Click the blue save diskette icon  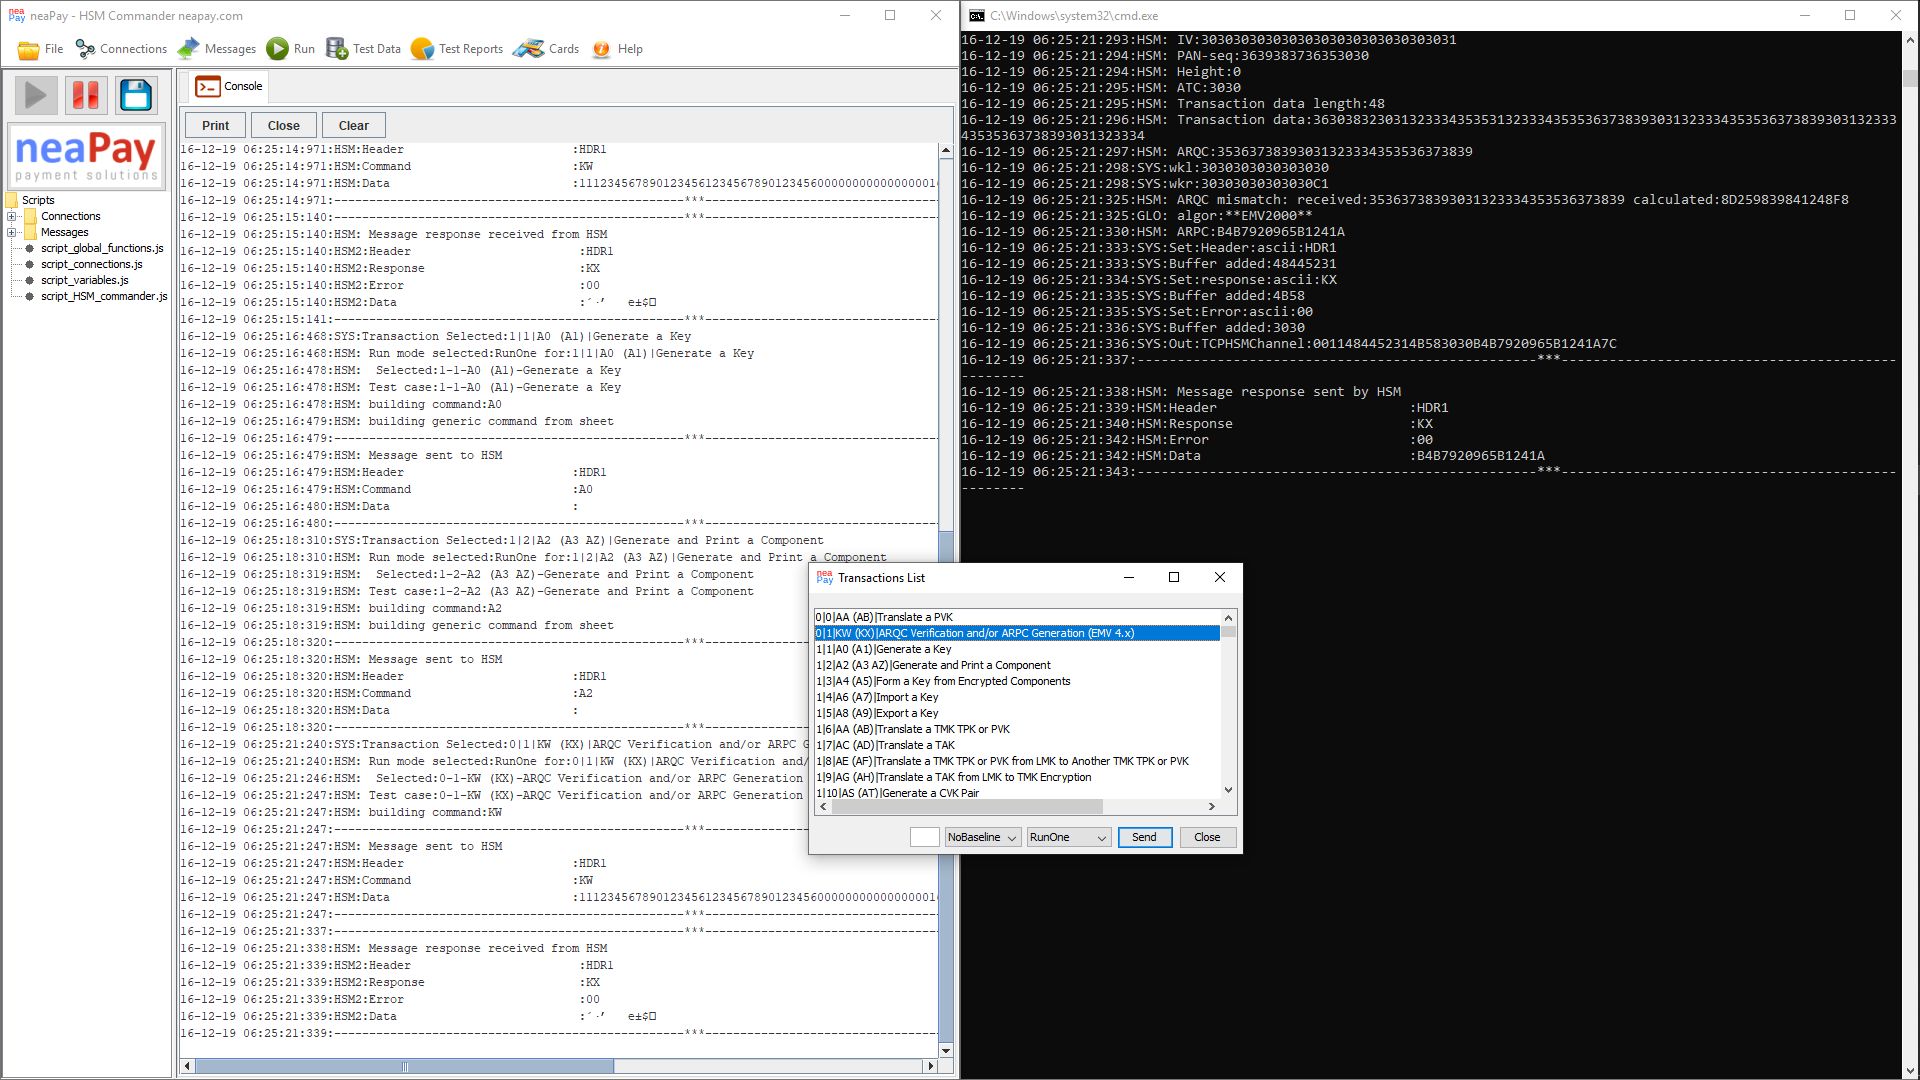coord(136,95)
